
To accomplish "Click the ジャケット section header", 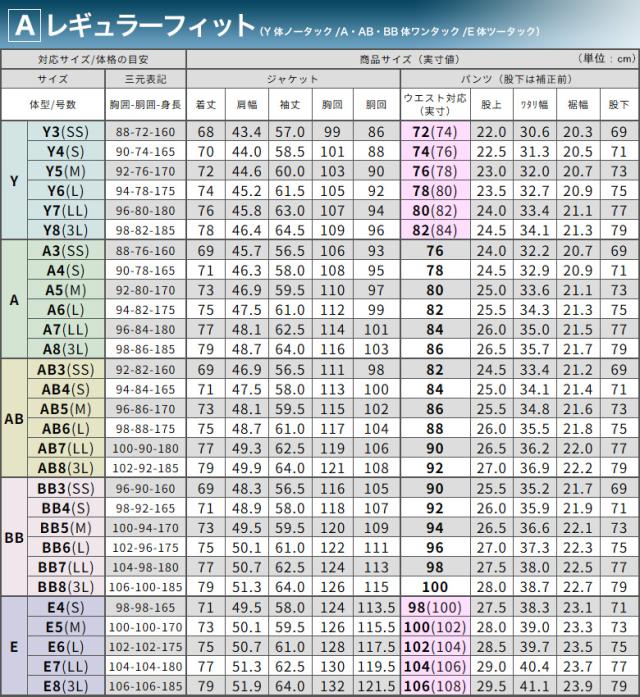I will tap(293, 79).
